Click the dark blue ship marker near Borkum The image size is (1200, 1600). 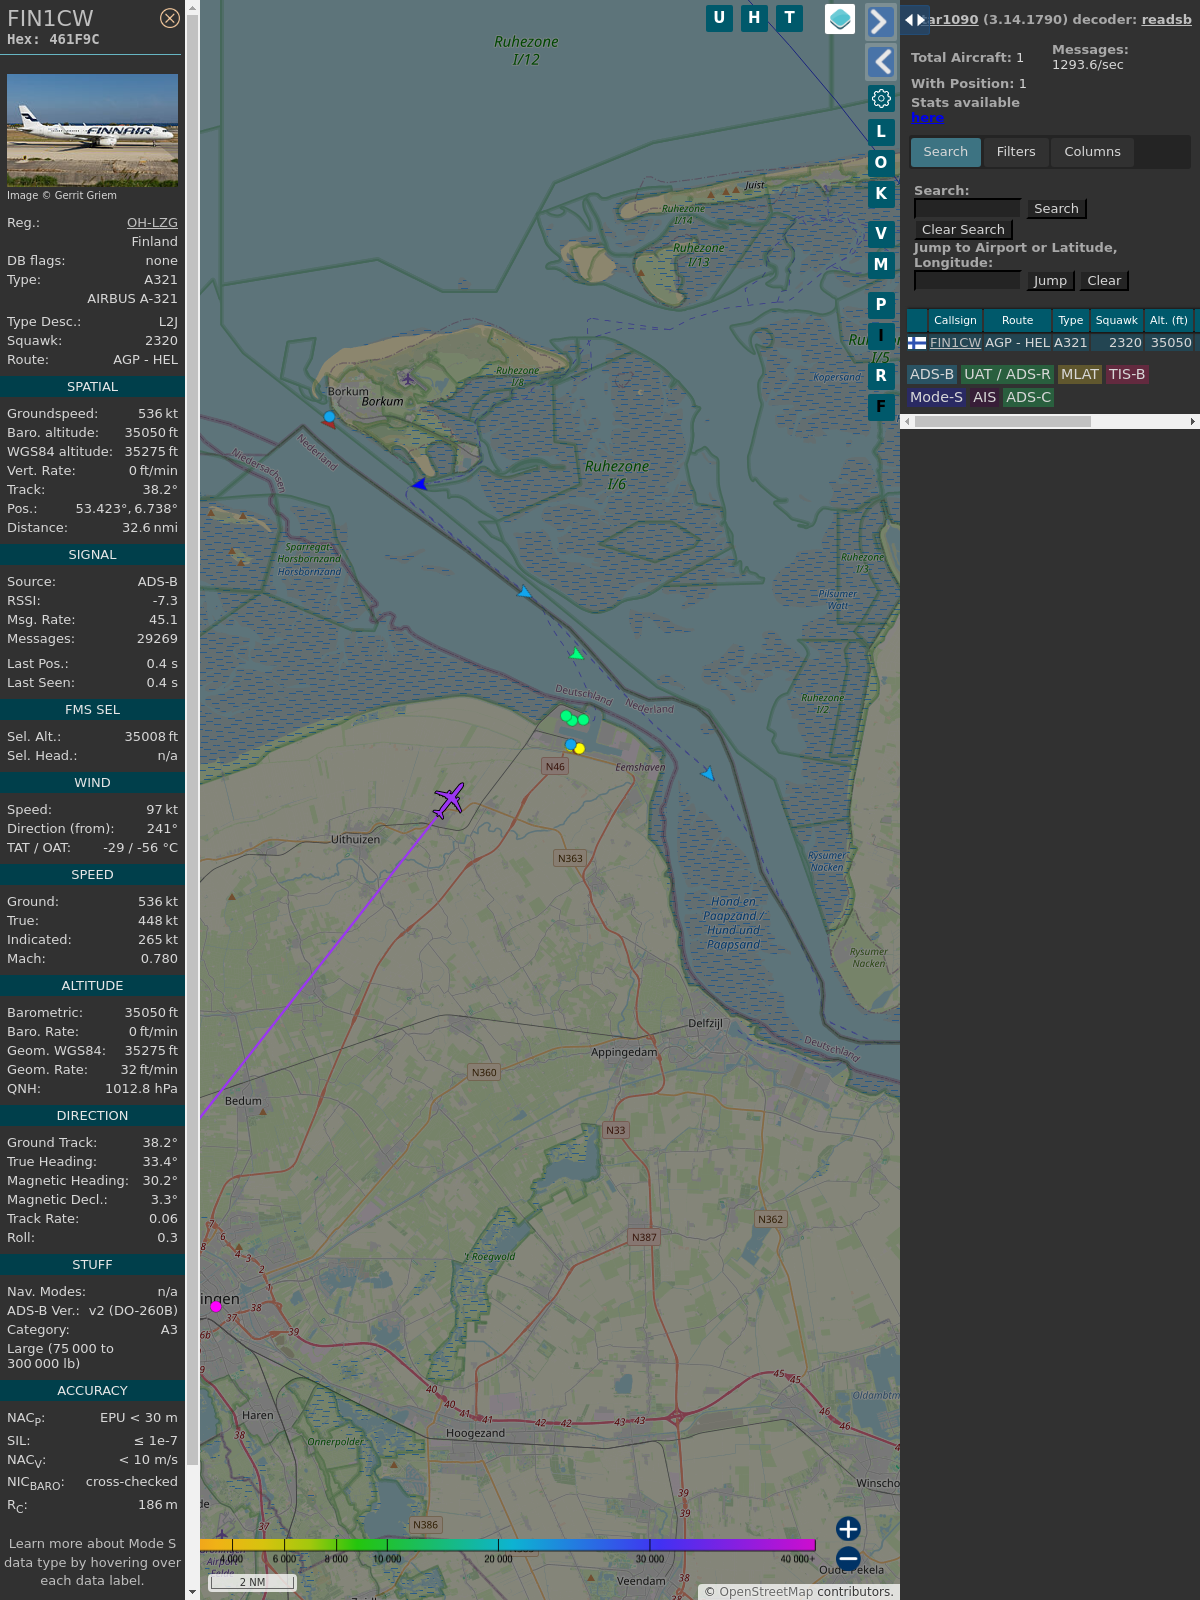(419, 484)
